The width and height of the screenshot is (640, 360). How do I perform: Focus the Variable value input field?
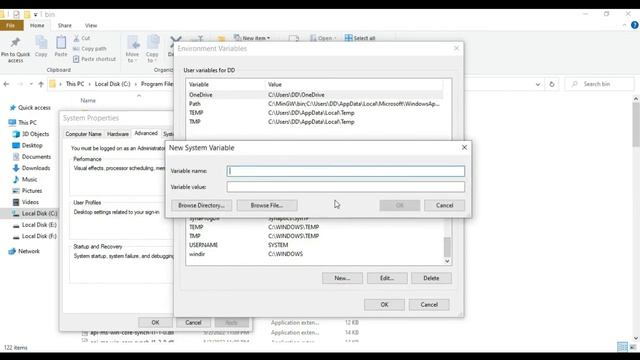click(346, 187)
